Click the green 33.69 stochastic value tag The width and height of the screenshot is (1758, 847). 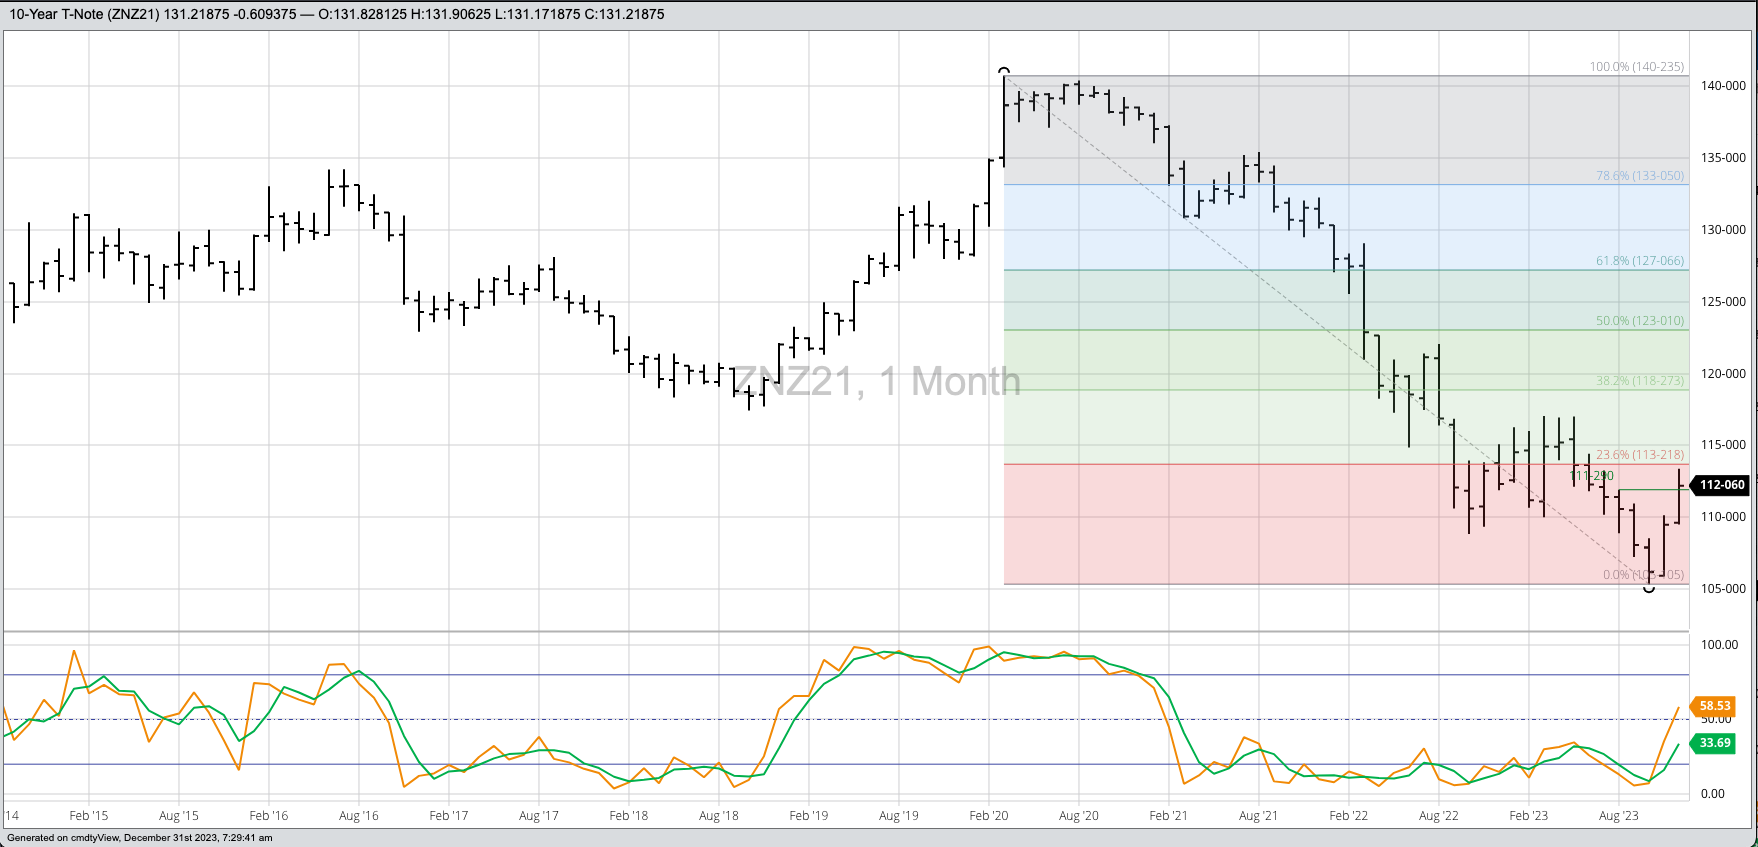point(1714,743)
